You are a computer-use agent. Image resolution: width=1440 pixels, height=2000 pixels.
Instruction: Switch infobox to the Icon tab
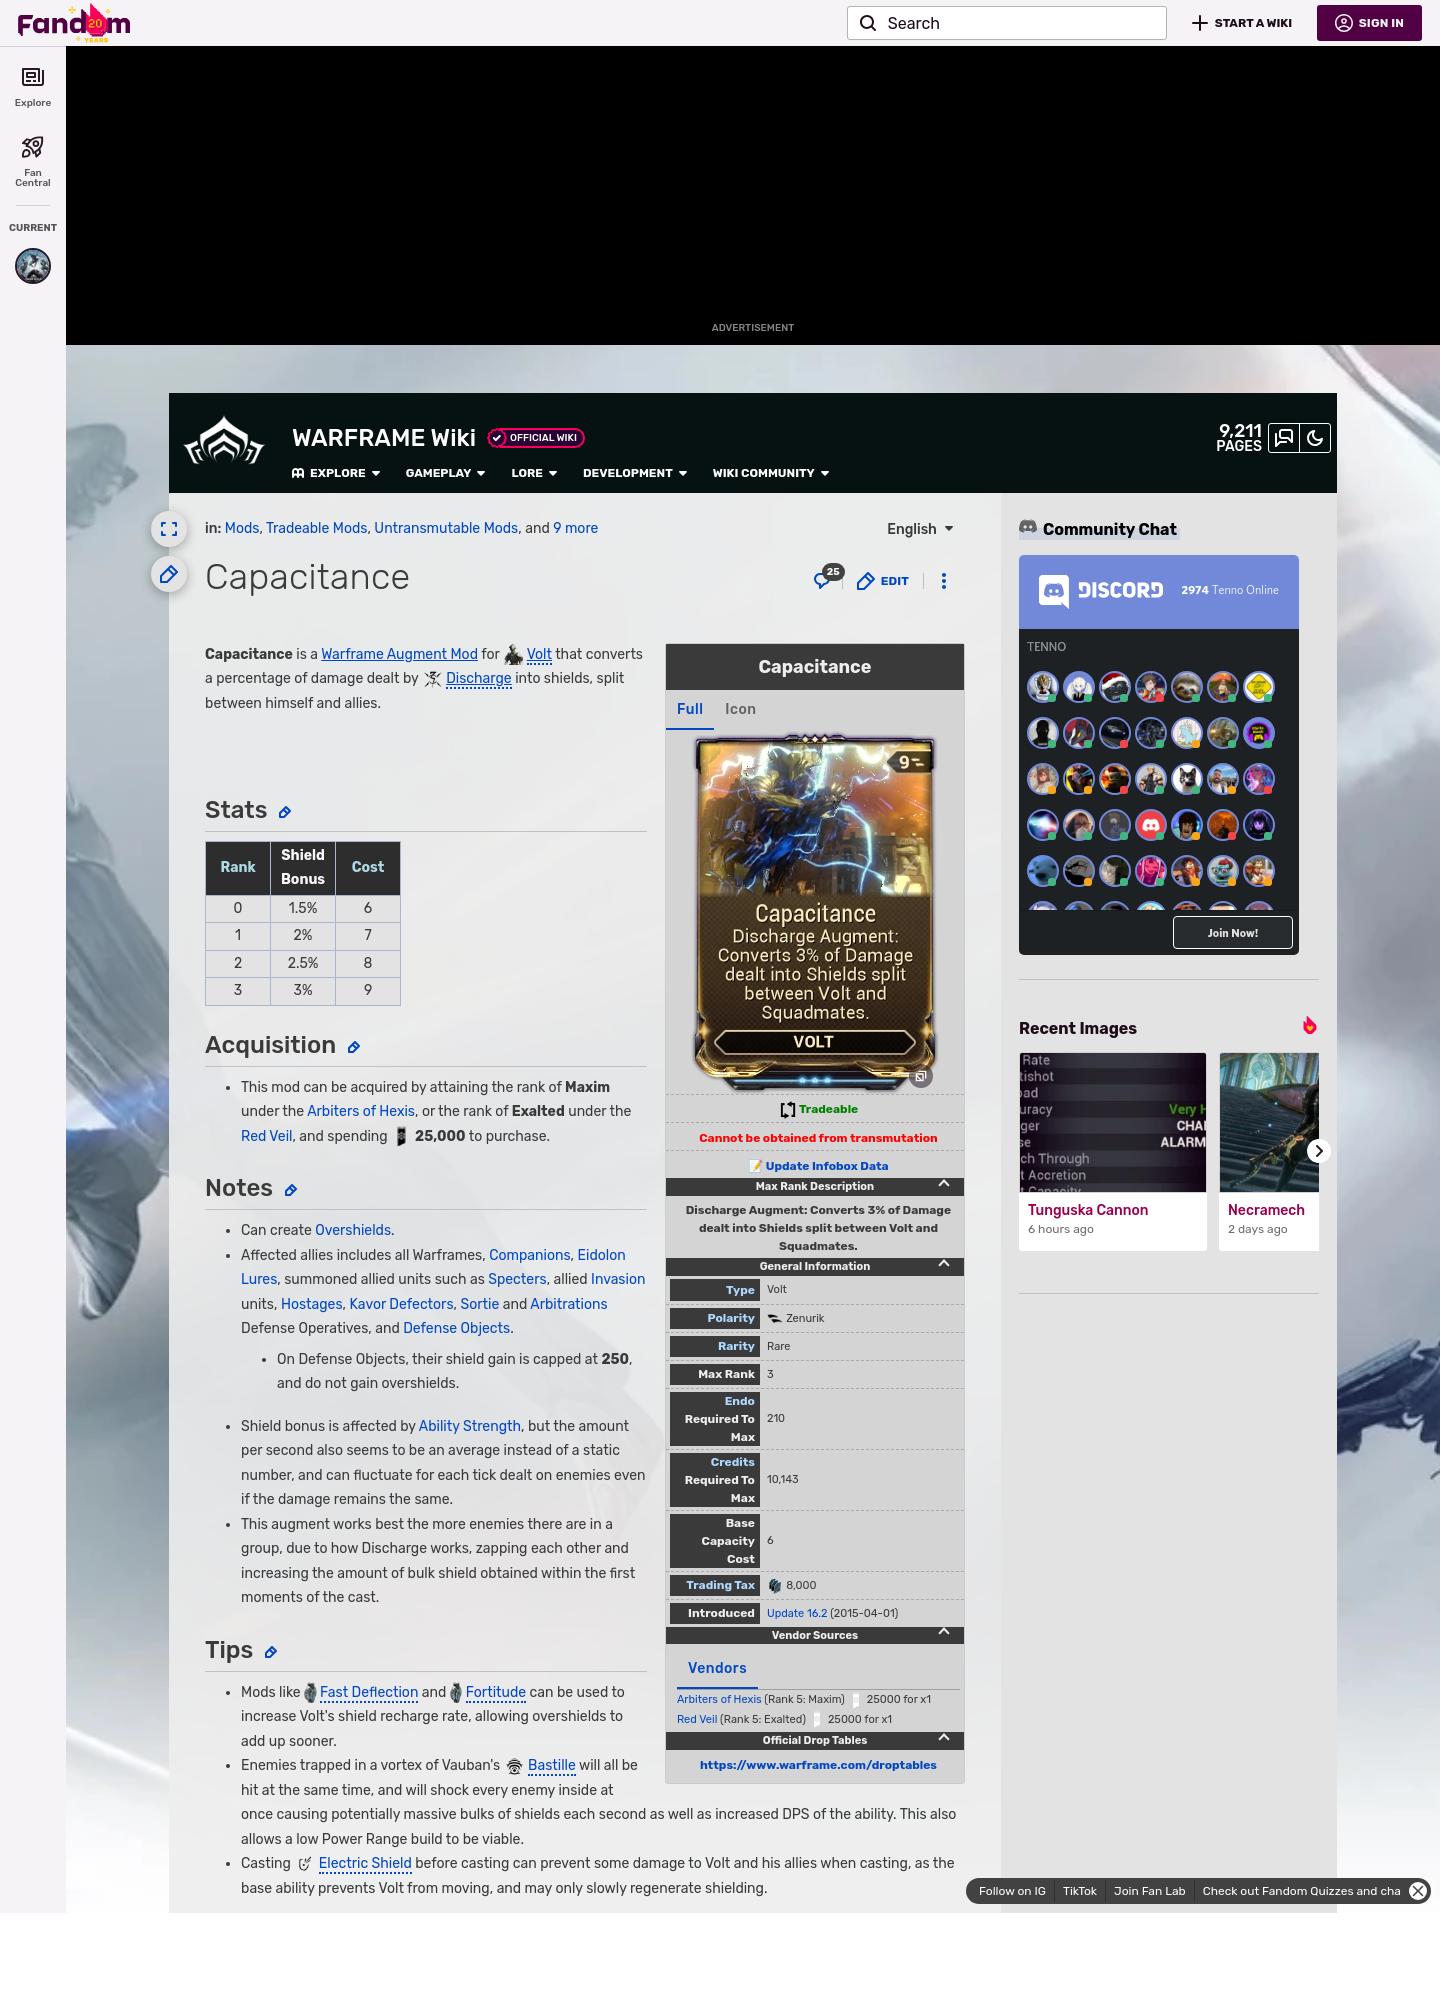(x=740, y=709)
